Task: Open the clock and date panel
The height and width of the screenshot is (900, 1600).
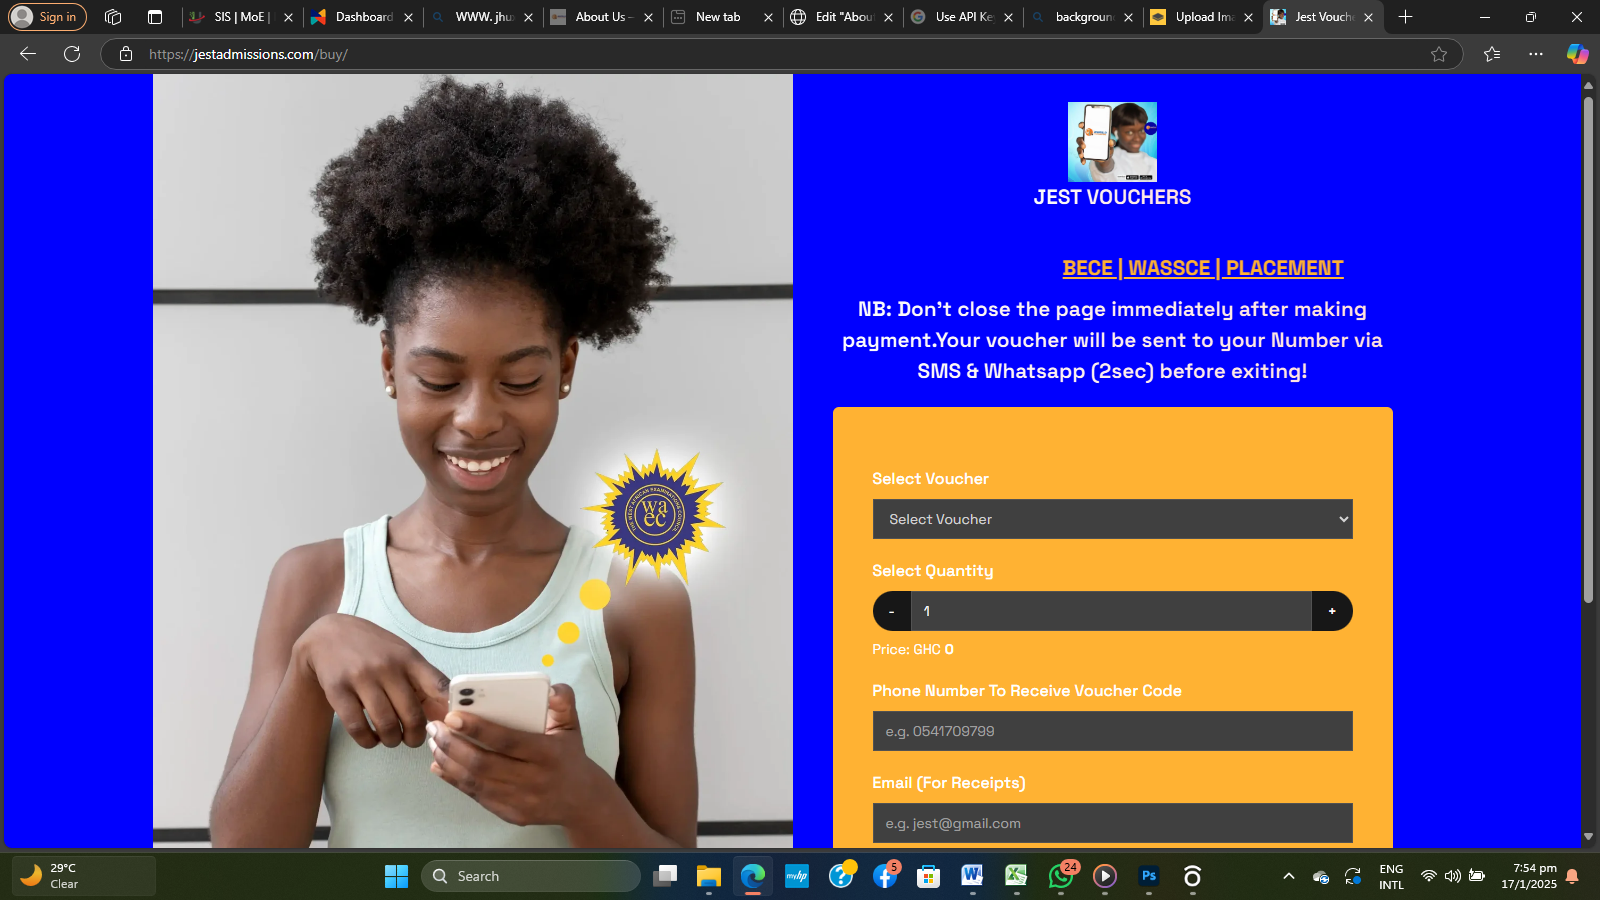Action: [1529, 876]
